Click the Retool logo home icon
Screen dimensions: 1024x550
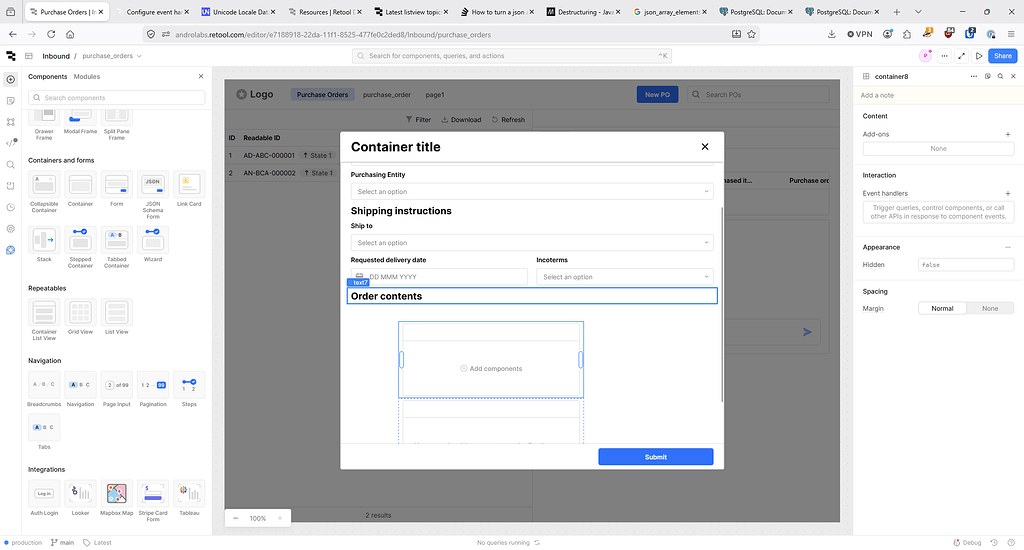click(x=10, y=56)
